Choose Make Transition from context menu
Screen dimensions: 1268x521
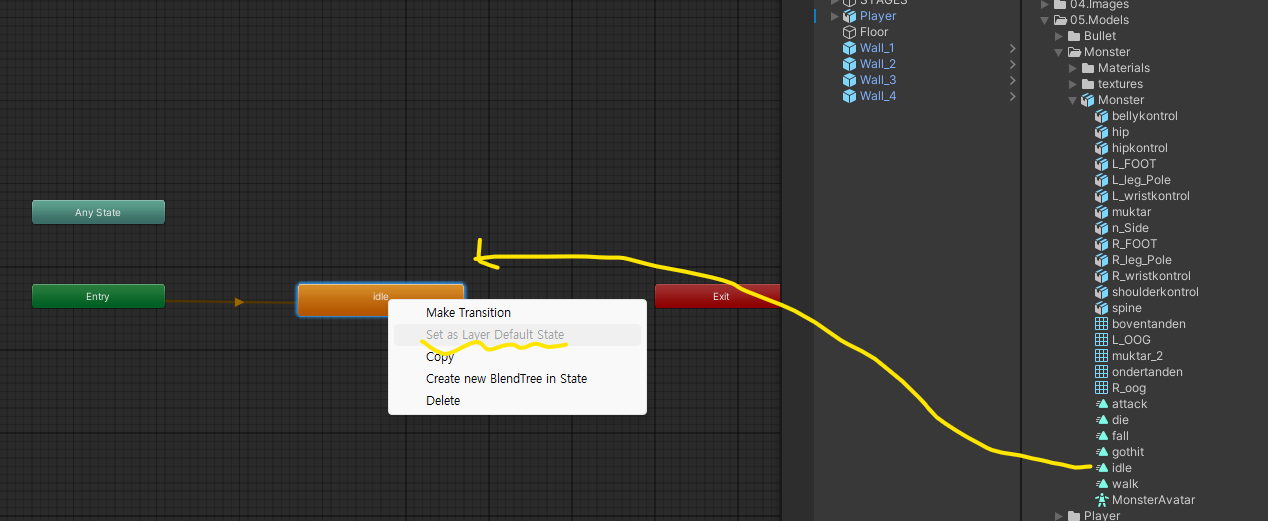468,313
